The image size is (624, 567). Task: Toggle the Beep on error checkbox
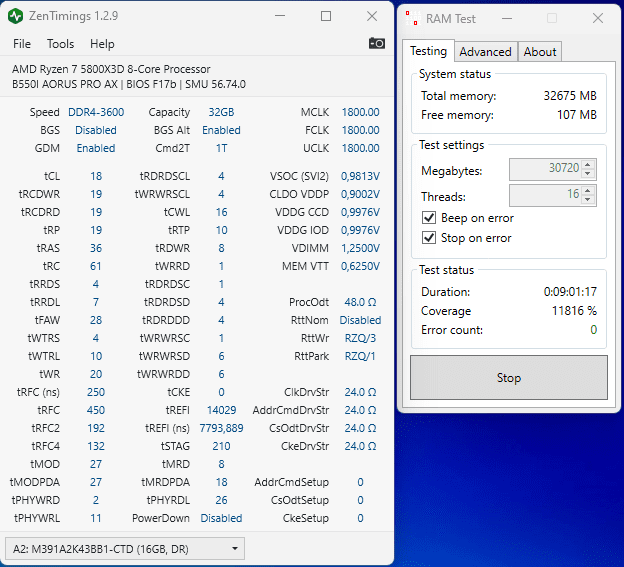tap(429, 218)
